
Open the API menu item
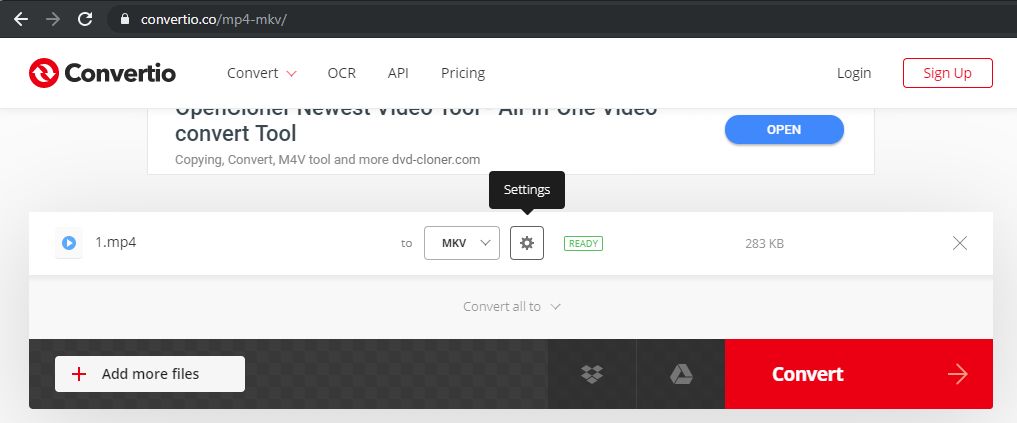tap(398, 73)
